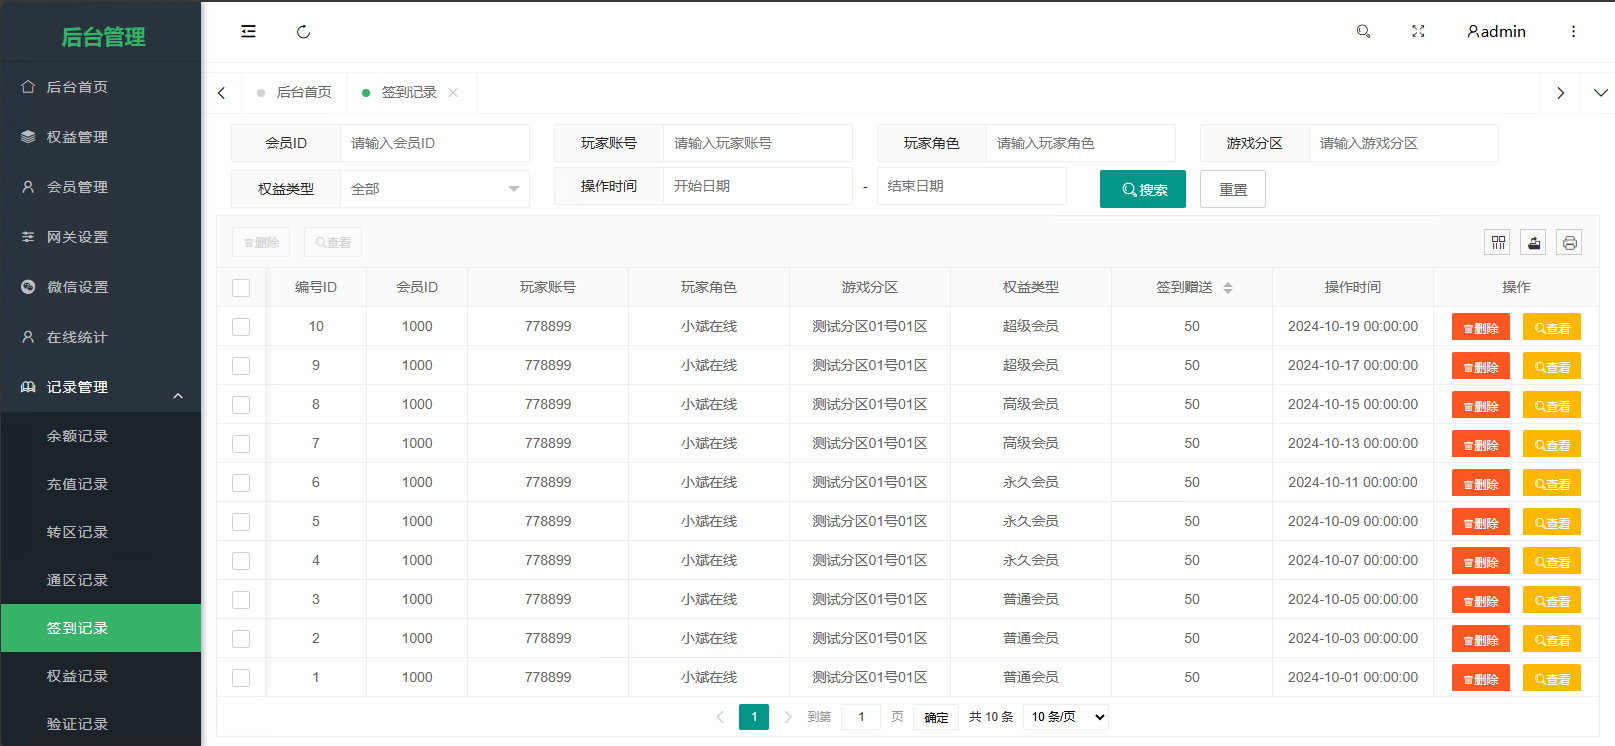Click the 确定 pagination button
This screenshot has height=746, width=1615.
936,717
